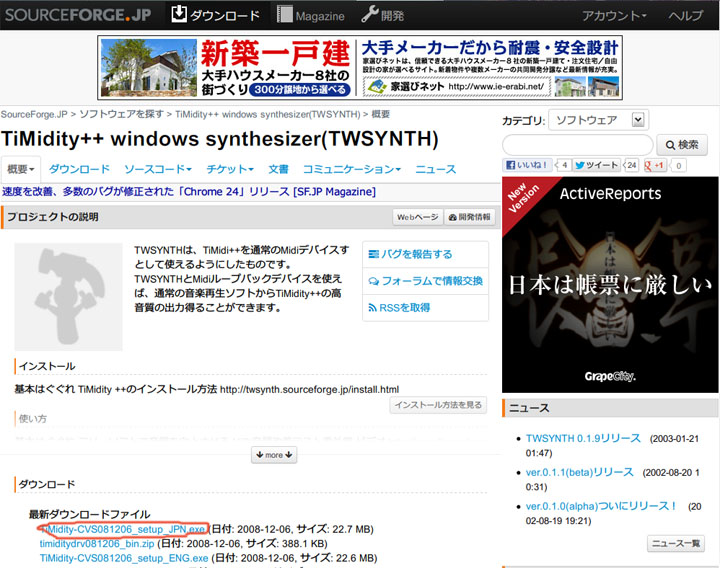Image resolution: width=720 pixels, height=568 pixels.
Task: Click the top house-builder banner ad
Action: click(x=360, y=68)
